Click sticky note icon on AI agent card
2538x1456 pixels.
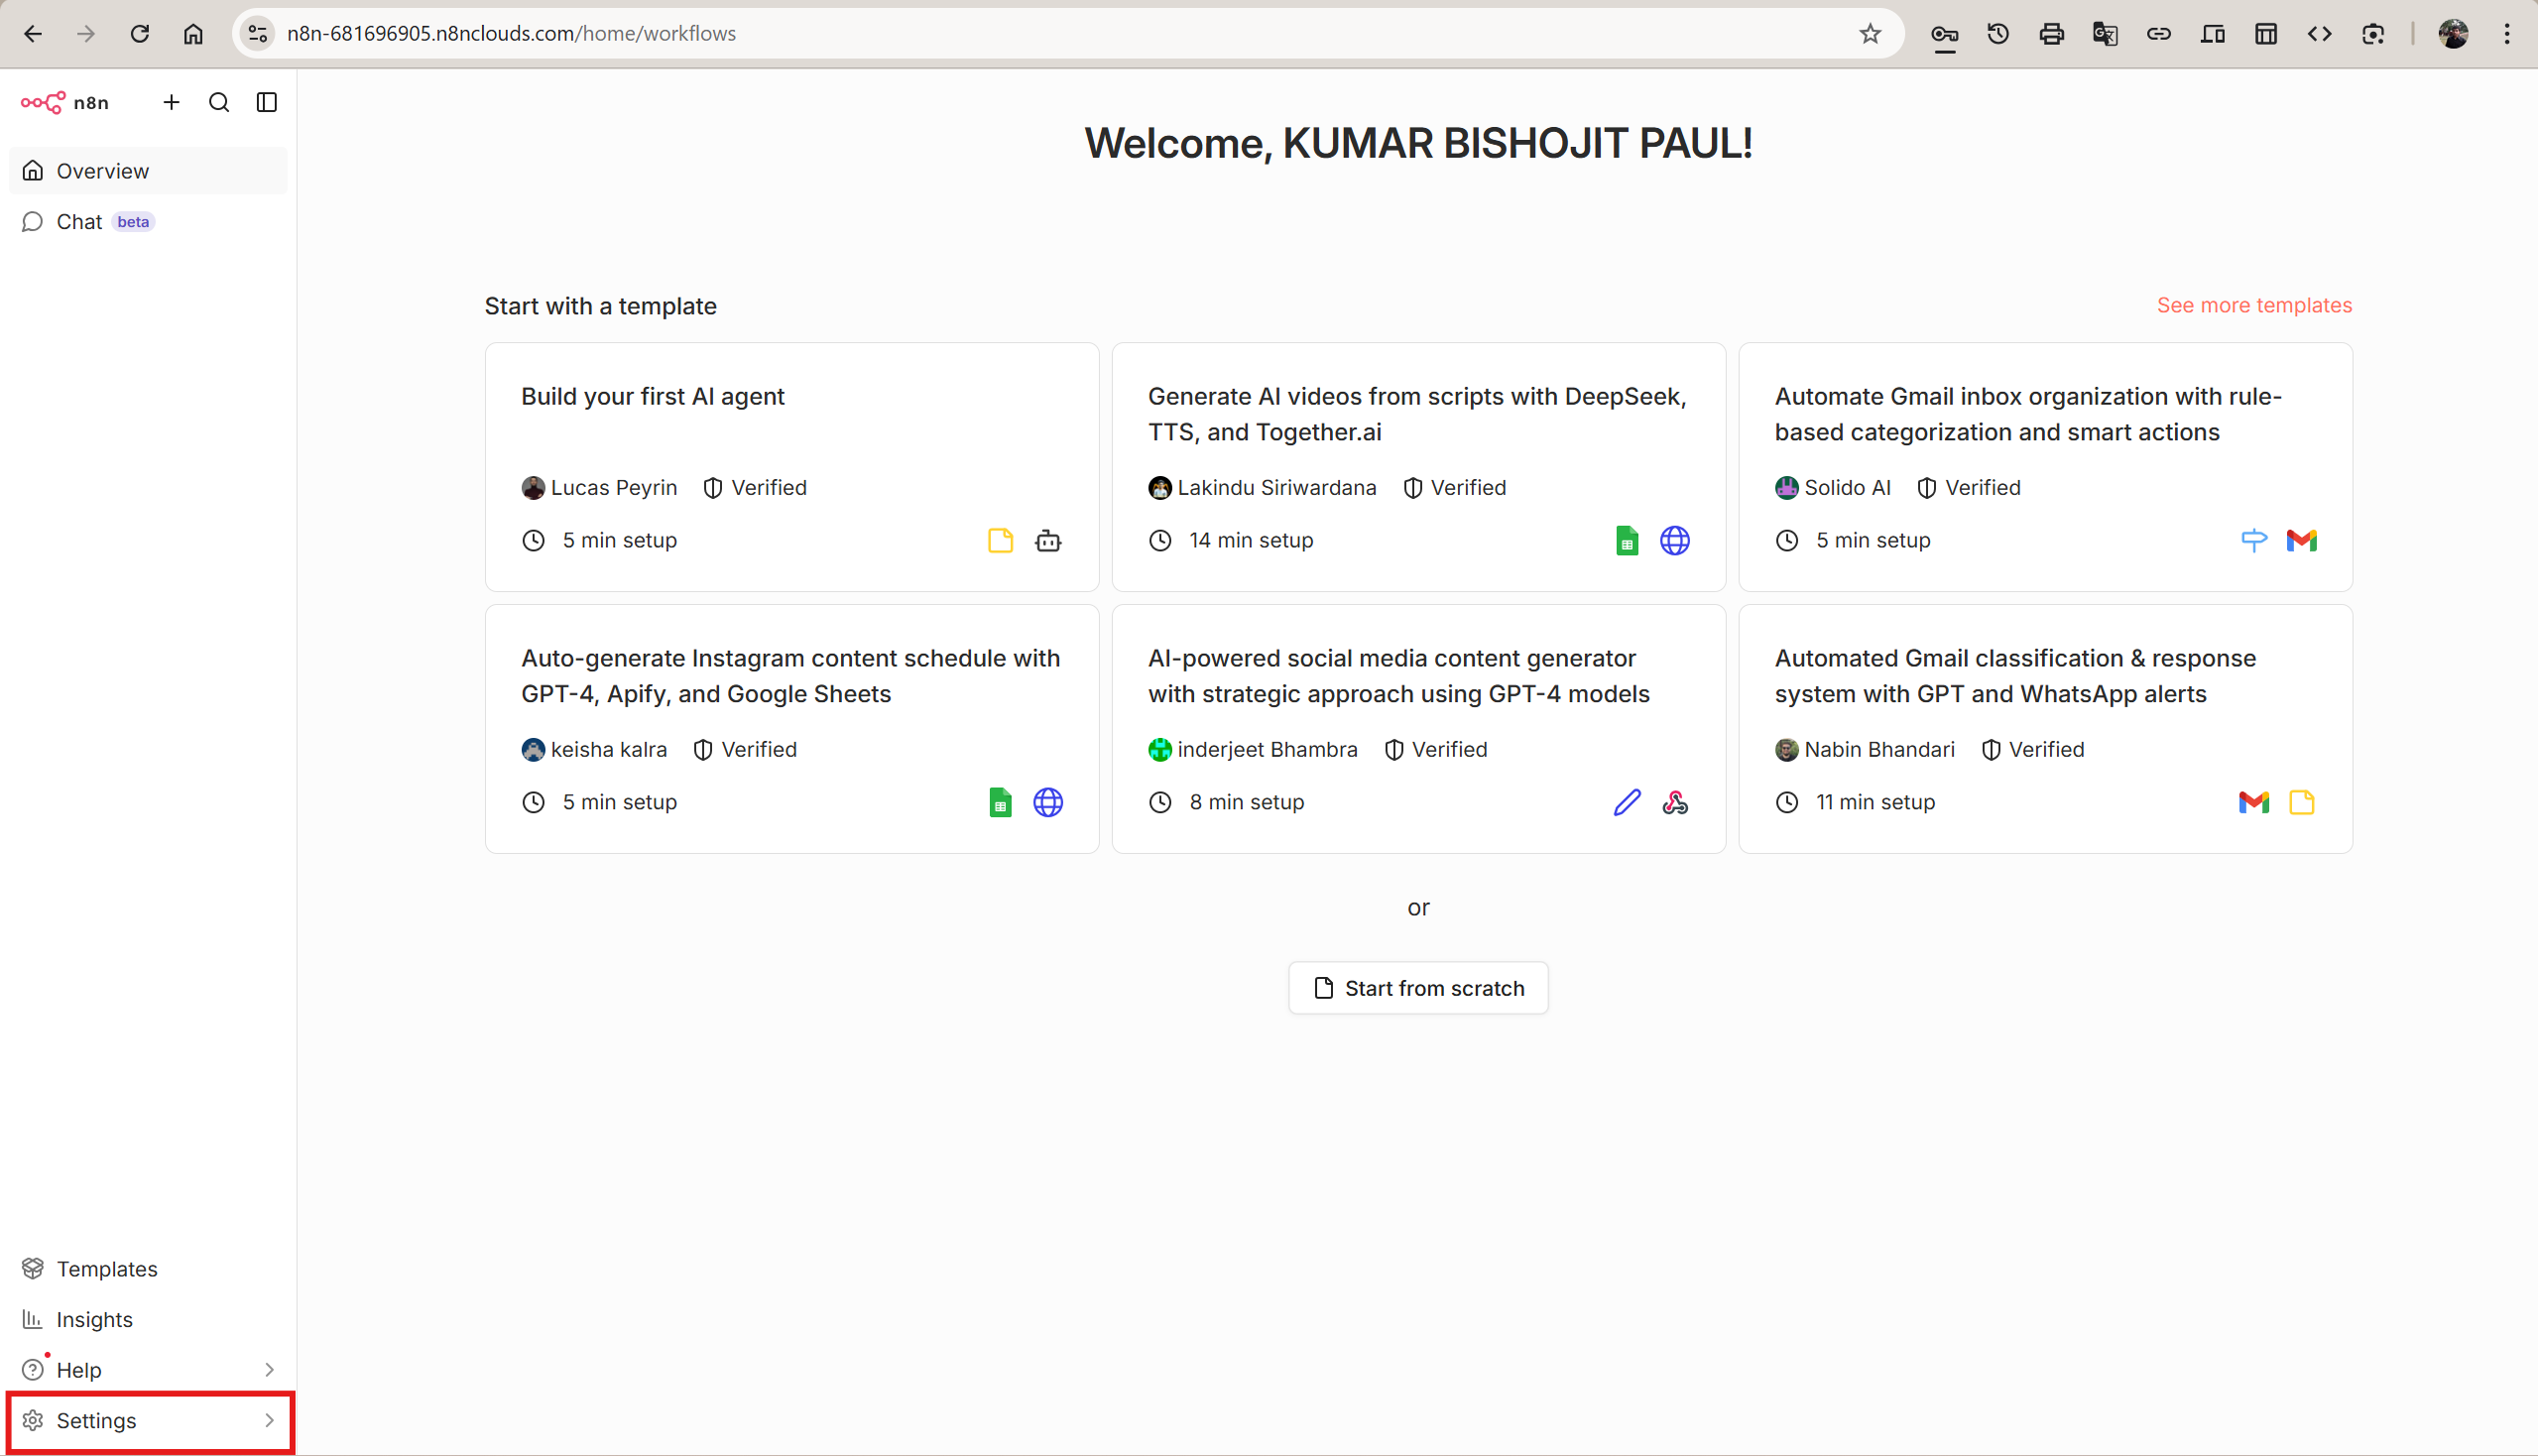point(1000,541)
